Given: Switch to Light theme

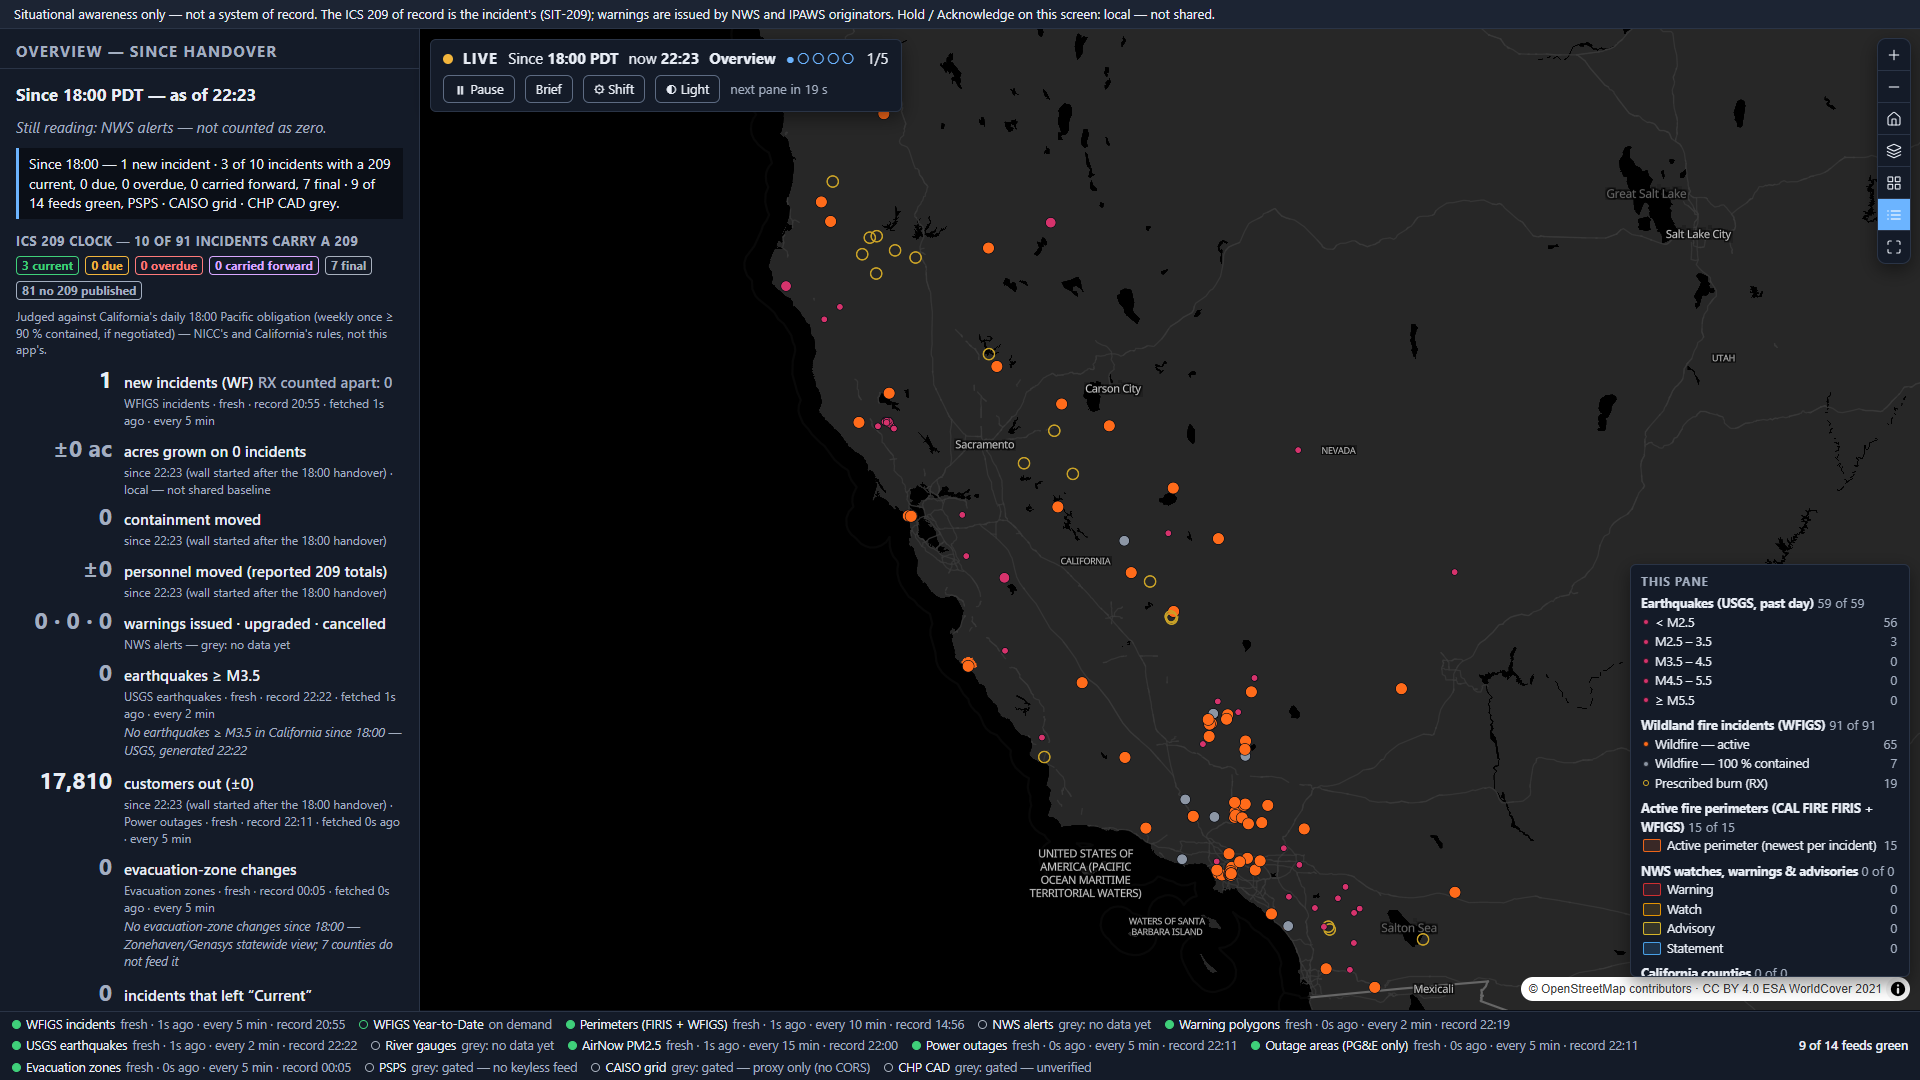Looking at the screenshot, I should pos(687,89).
